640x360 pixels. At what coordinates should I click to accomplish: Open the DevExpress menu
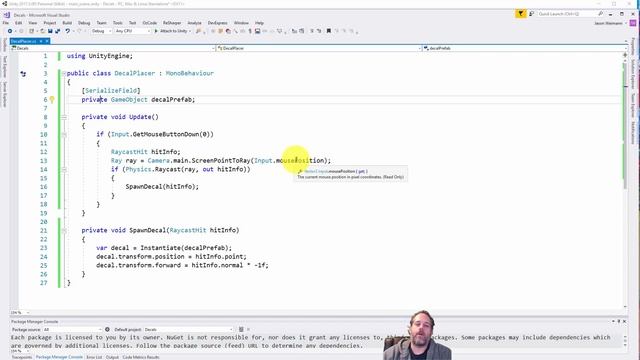[218, 23]
